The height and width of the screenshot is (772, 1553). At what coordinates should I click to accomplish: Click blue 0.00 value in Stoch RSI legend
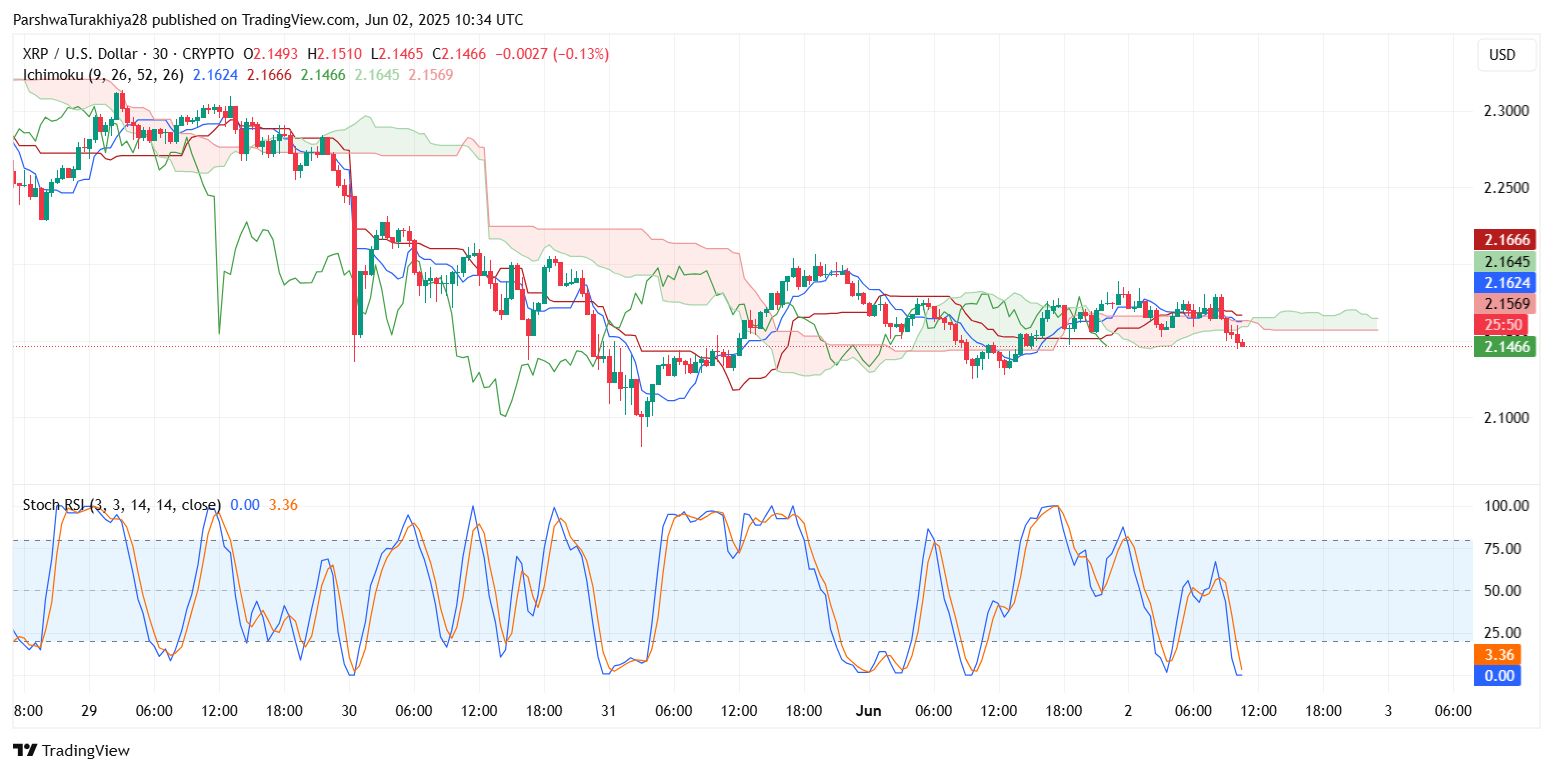(x=245, y=505)
